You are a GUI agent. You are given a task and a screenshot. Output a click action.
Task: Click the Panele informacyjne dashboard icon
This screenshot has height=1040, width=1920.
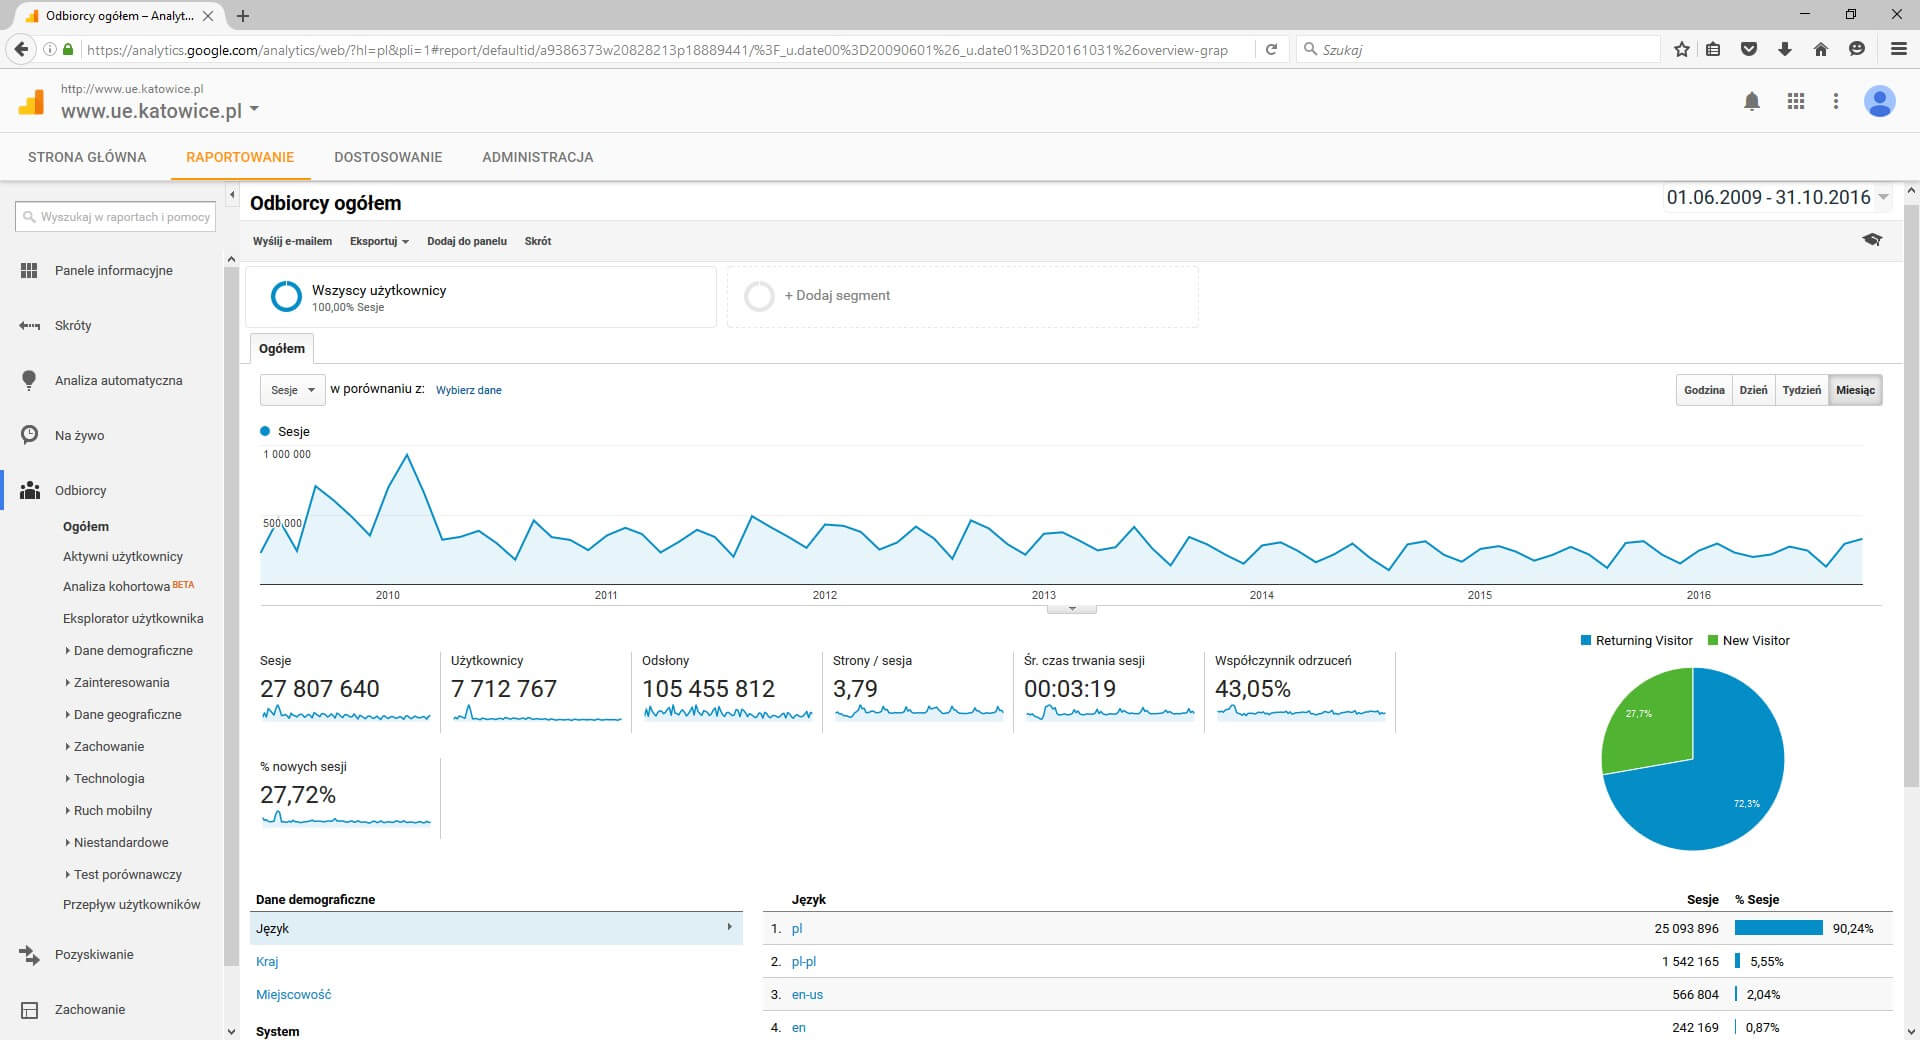point(29,271)
